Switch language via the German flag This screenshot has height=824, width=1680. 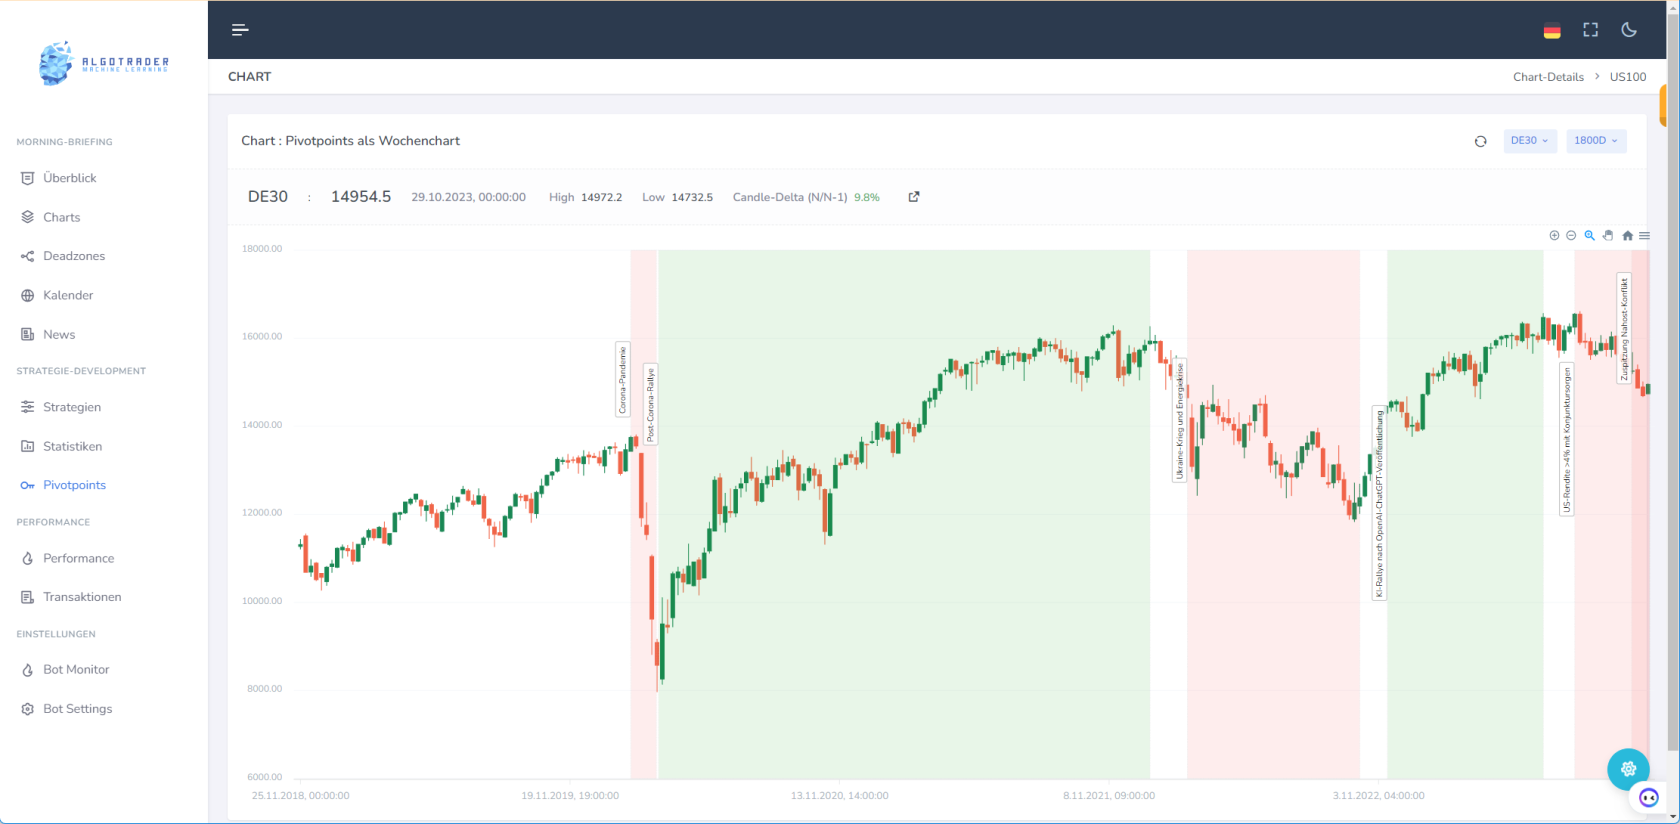coord(1552,31)
